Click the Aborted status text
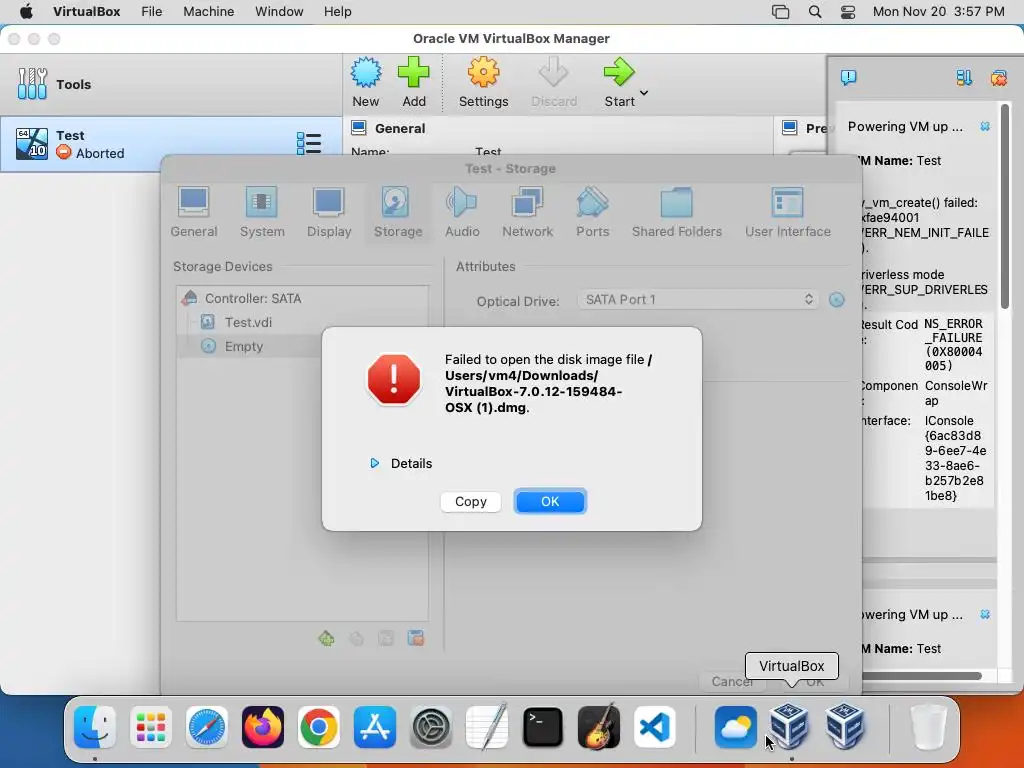Screen dimensions: 1024x768 point(100,153)
